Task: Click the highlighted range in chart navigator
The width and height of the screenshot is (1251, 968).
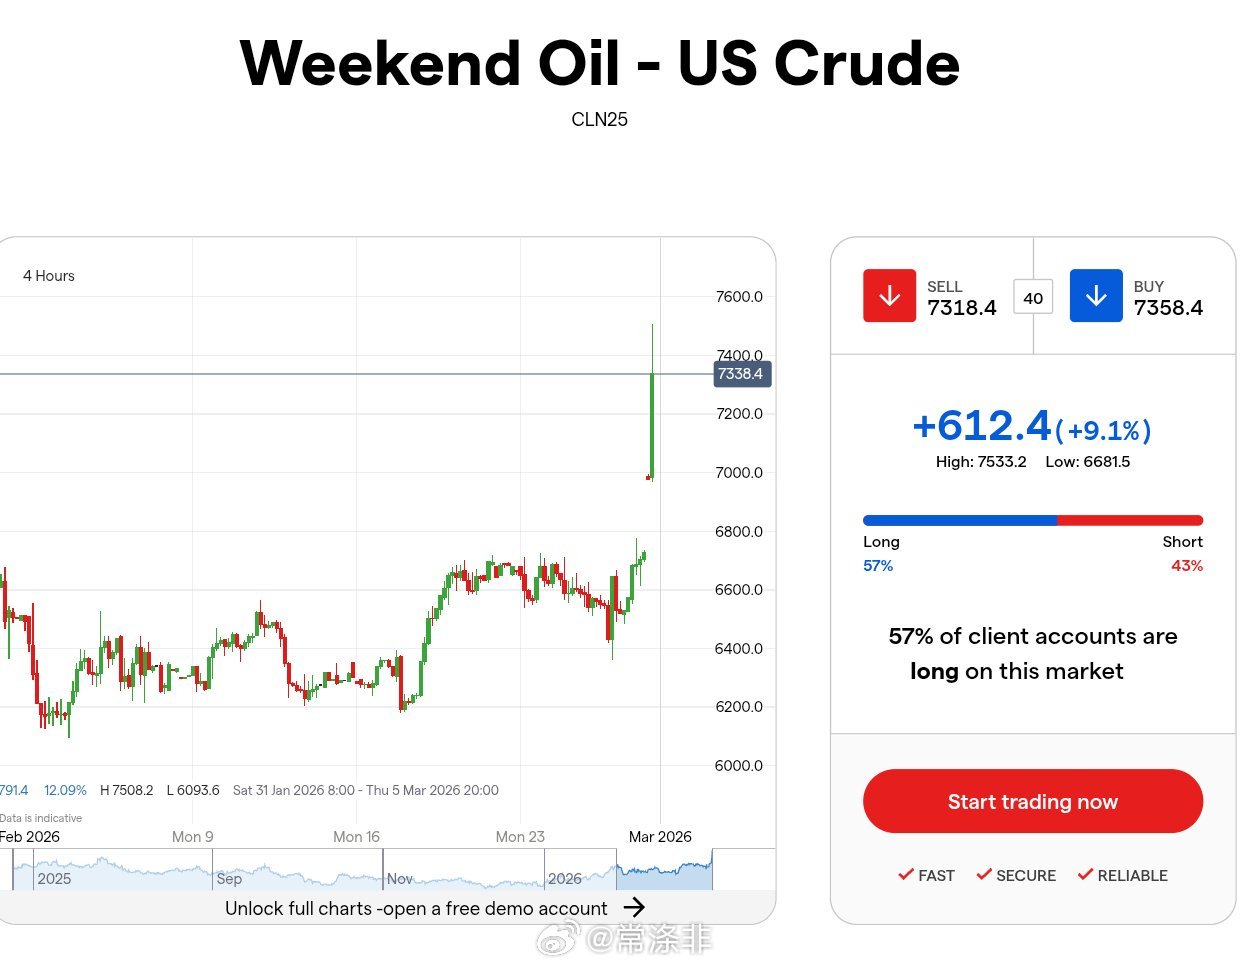Action: (664, 870)
